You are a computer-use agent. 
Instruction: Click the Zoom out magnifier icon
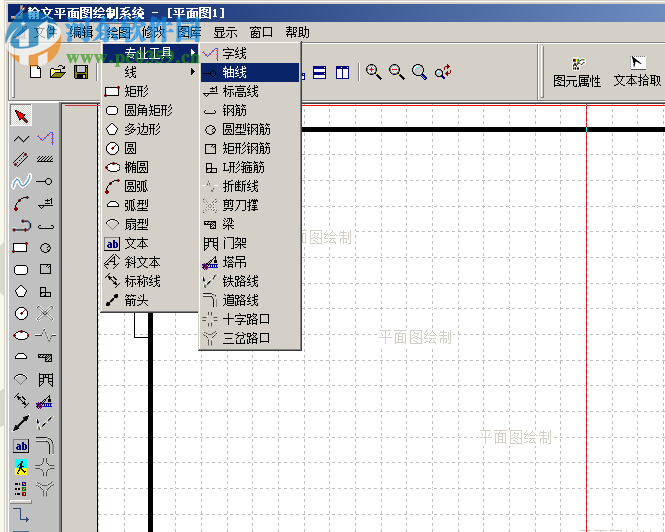[x=397, y=72]
